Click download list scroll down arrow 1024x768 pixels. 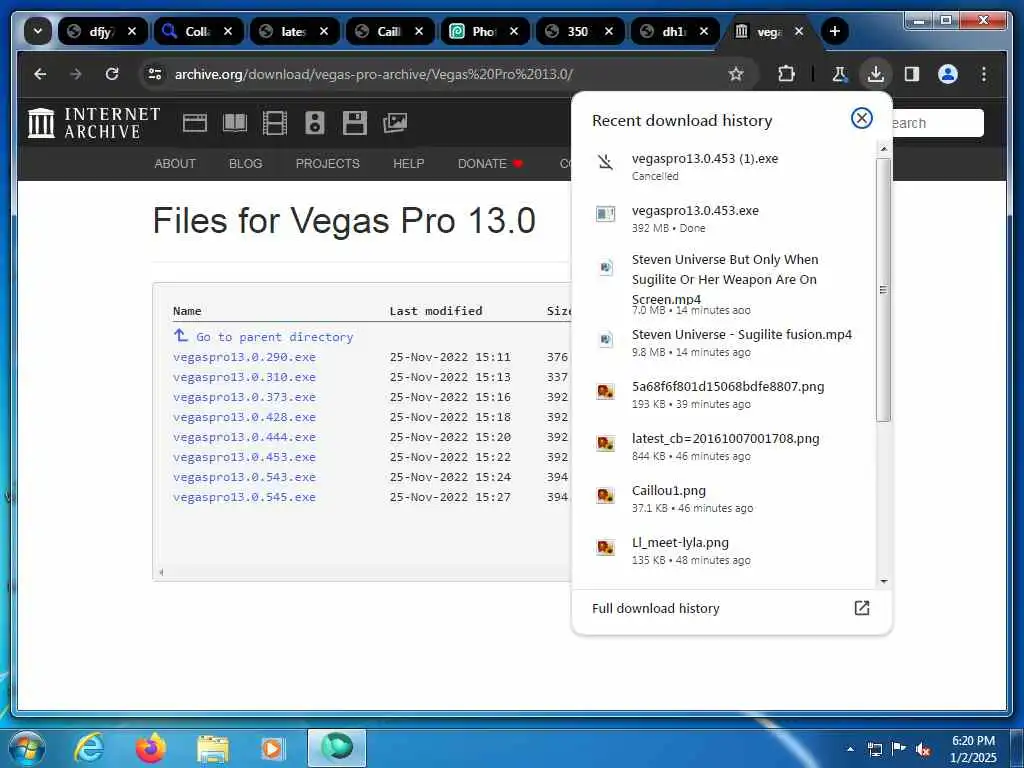coord(884,581)
